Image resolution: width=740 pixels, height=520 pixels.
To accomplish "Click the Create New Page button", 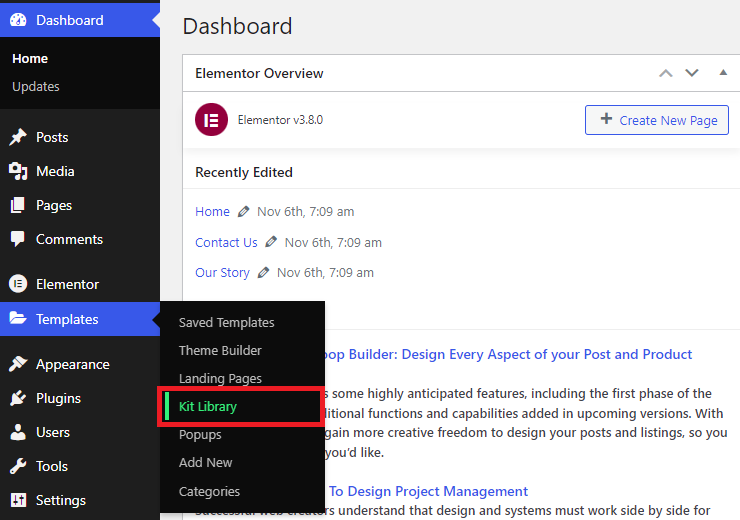I will tap(657, 120).
